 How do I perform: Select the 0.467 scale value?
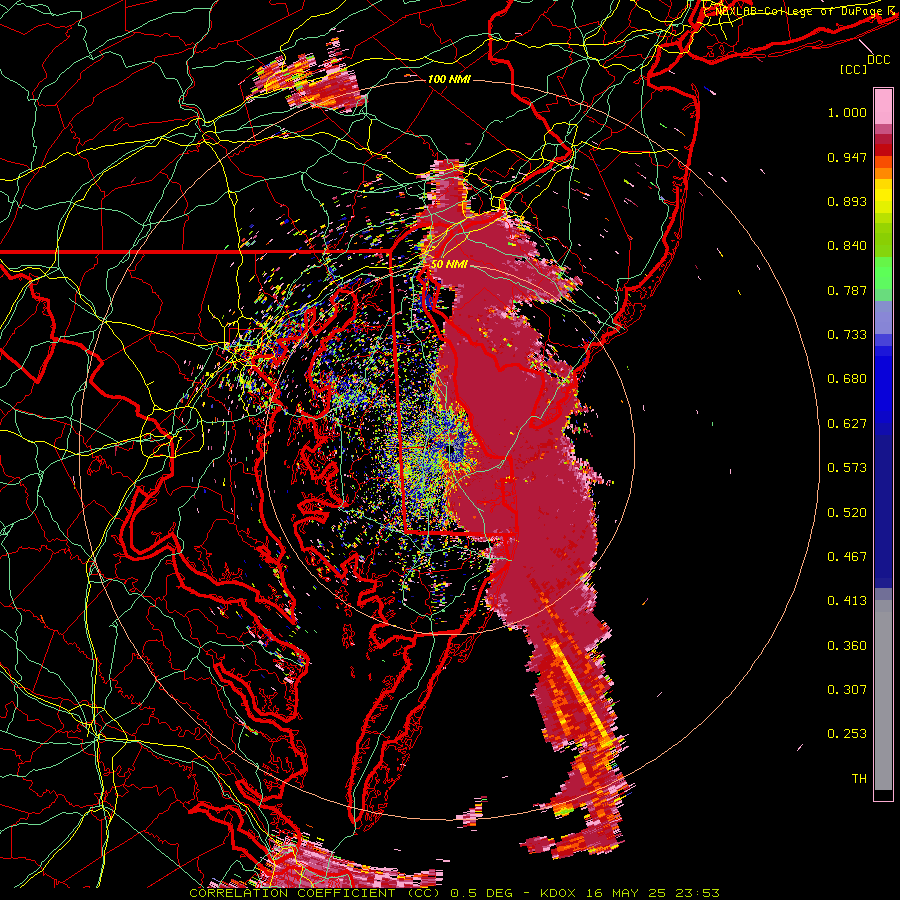tap(847, 557)
